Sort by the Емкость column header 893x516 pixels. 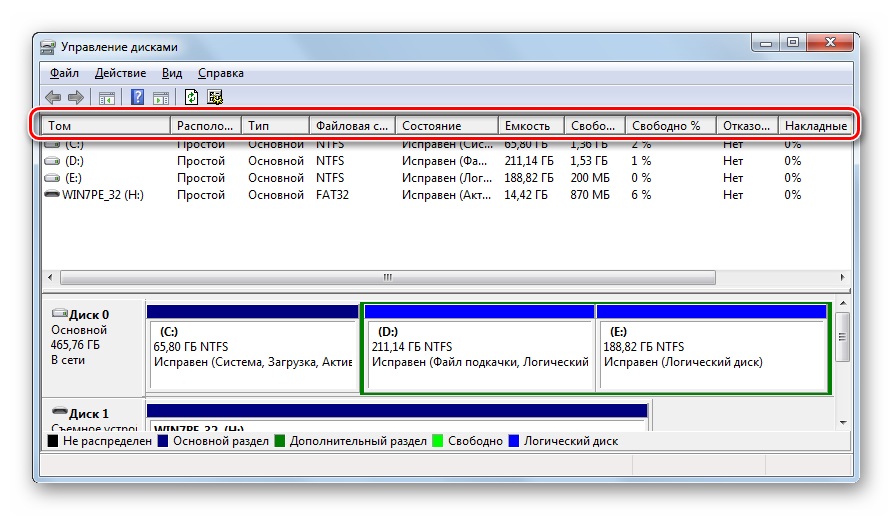(x=530, y=126)
